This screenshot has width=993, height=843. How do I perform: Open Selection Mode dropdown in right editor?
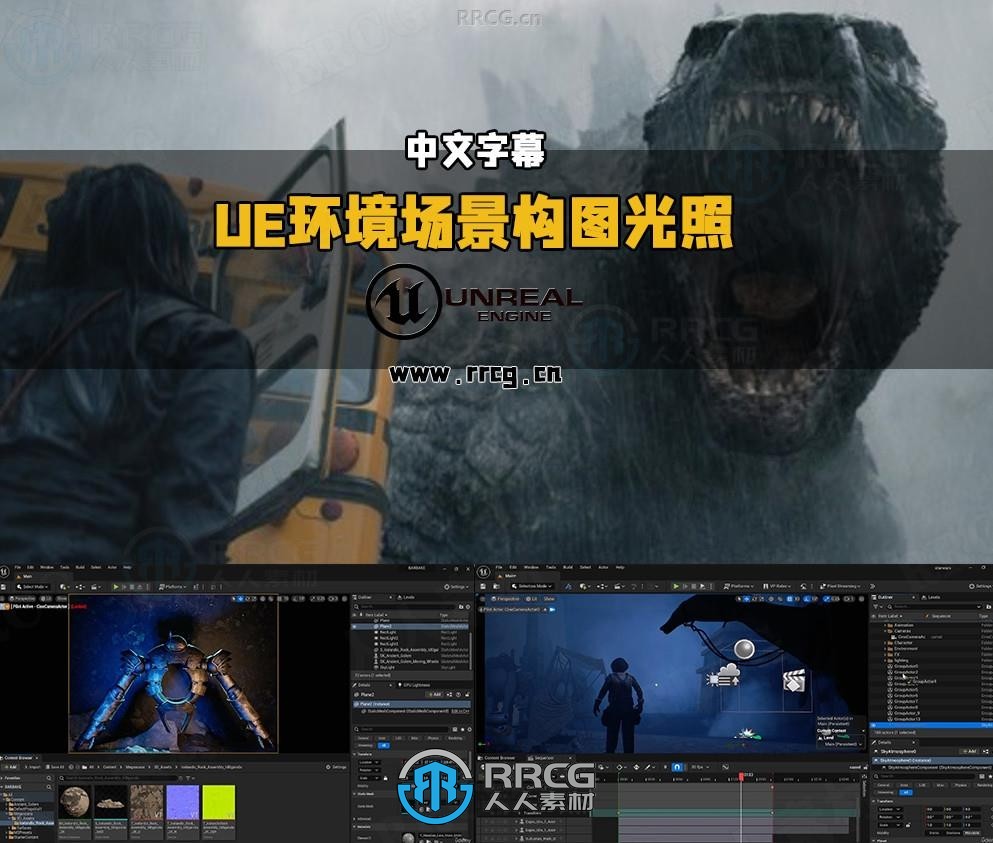point(533,586)
